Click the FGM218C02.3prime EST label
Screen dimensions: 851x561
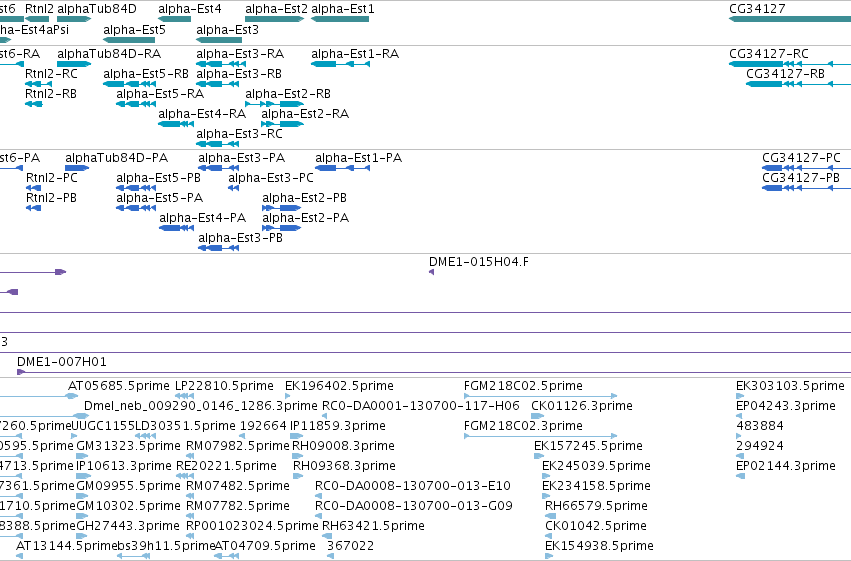click(x=523, y=426)
